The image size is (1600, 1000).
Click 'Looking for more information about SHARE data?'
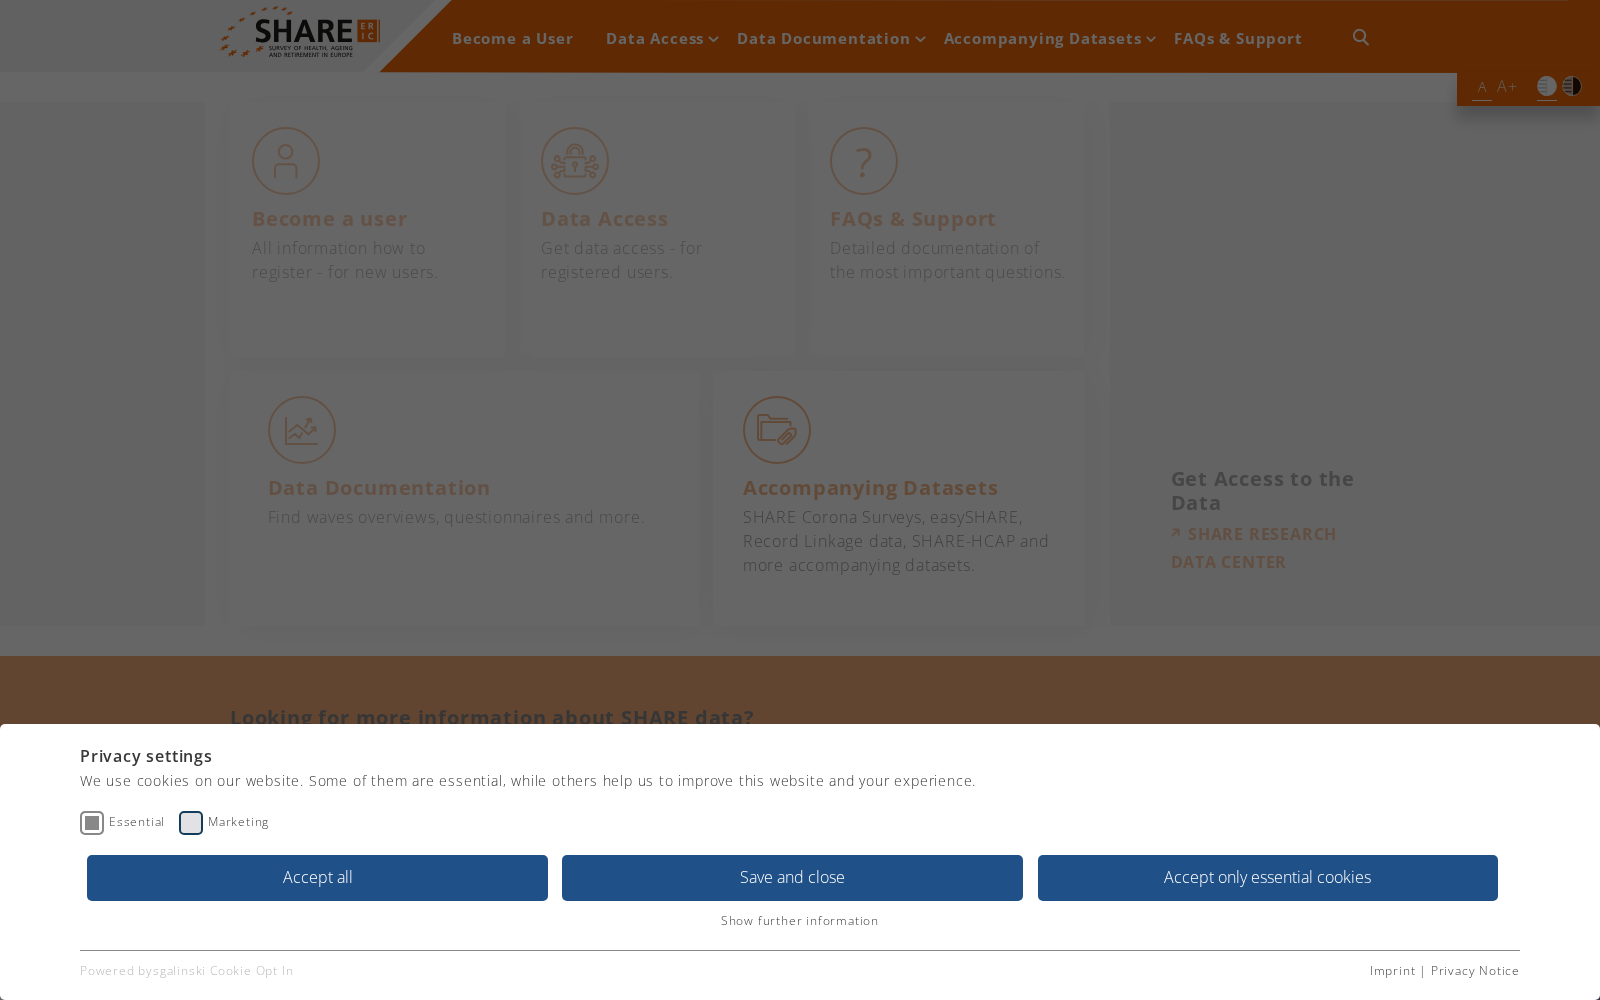tap(492, 717)
